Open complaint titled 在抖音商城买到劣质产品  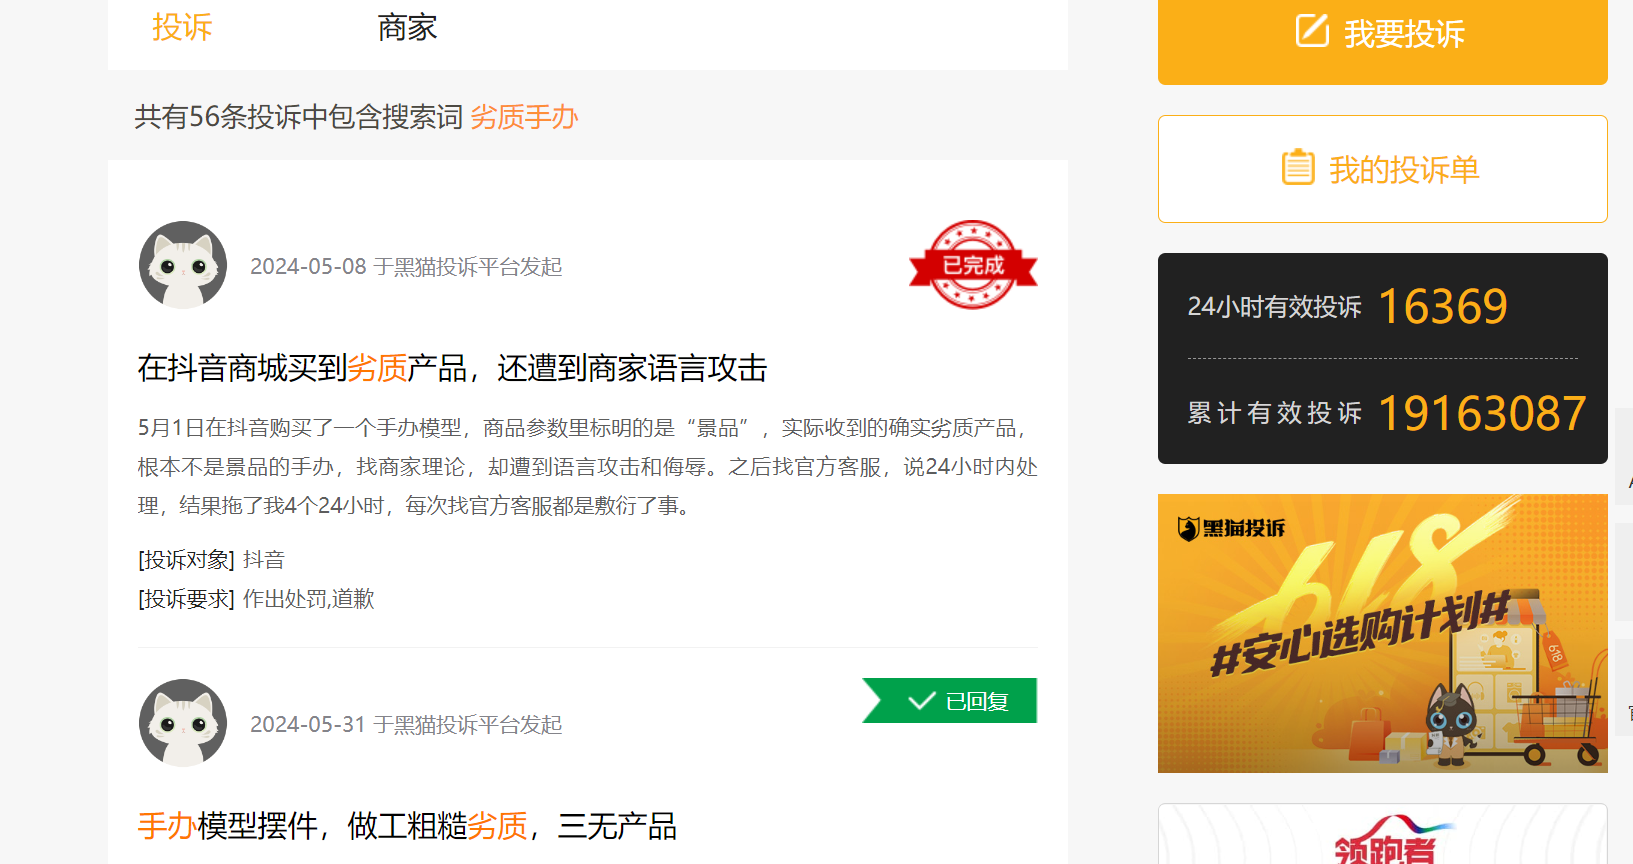coord(452,368)
